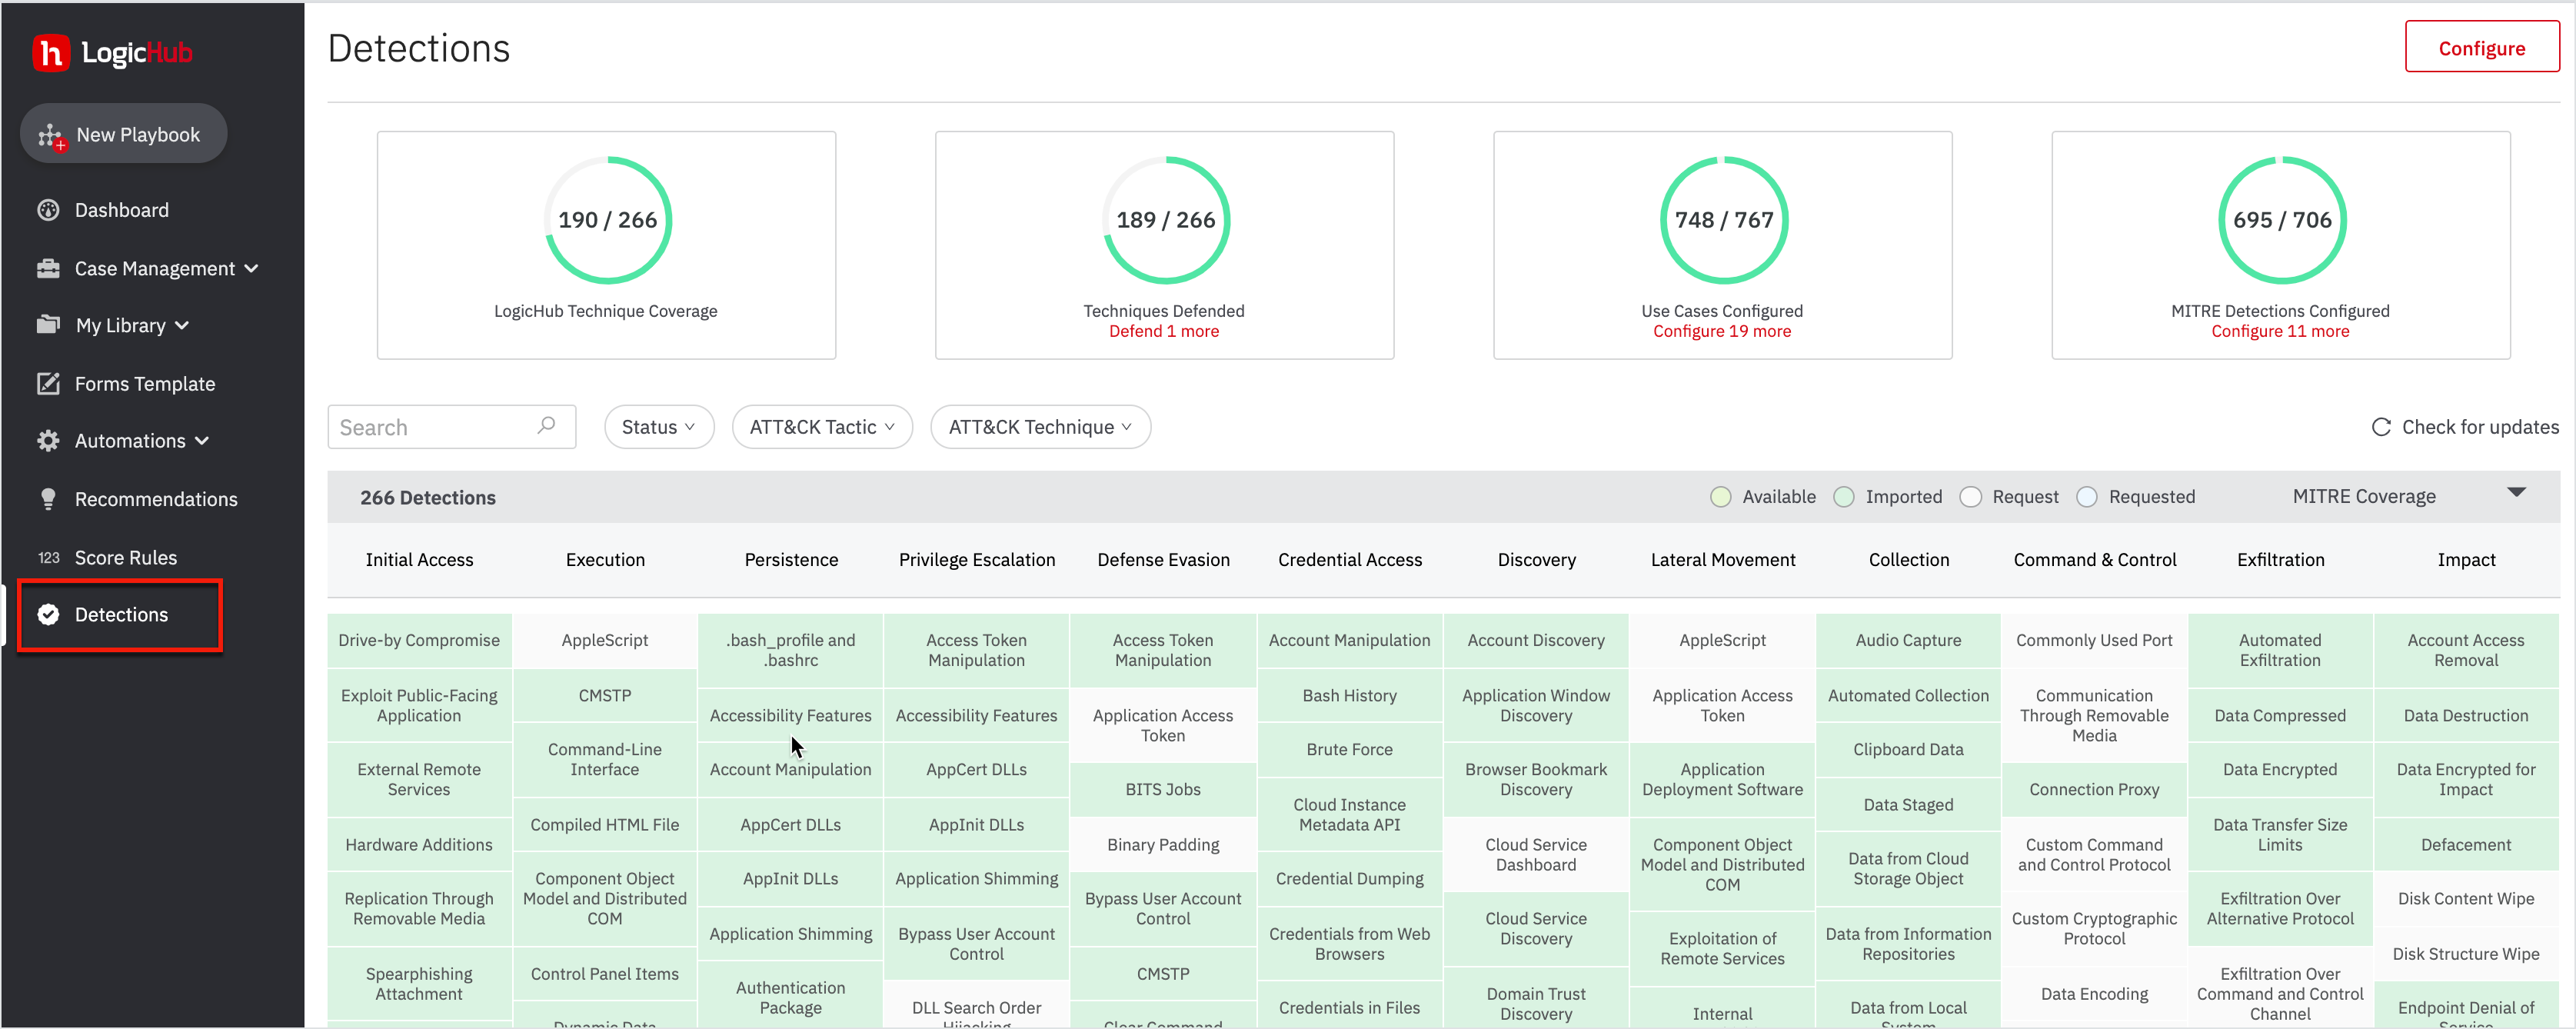Select the Compiled HTML File cell
Image resolution: width=2576 pixels, height=1029 pixels.
pyautogui.click(x=604, y=825)
